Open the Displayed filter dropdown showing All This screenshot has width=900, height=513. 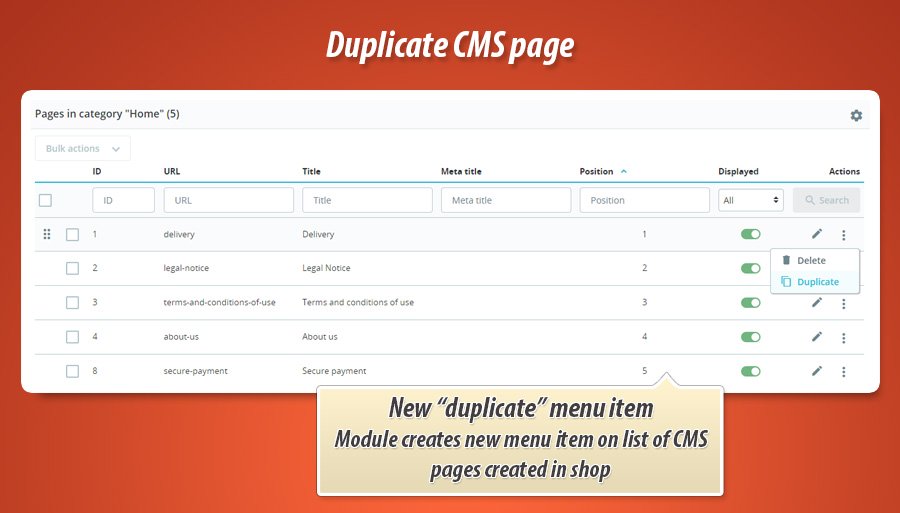(751, 200)
